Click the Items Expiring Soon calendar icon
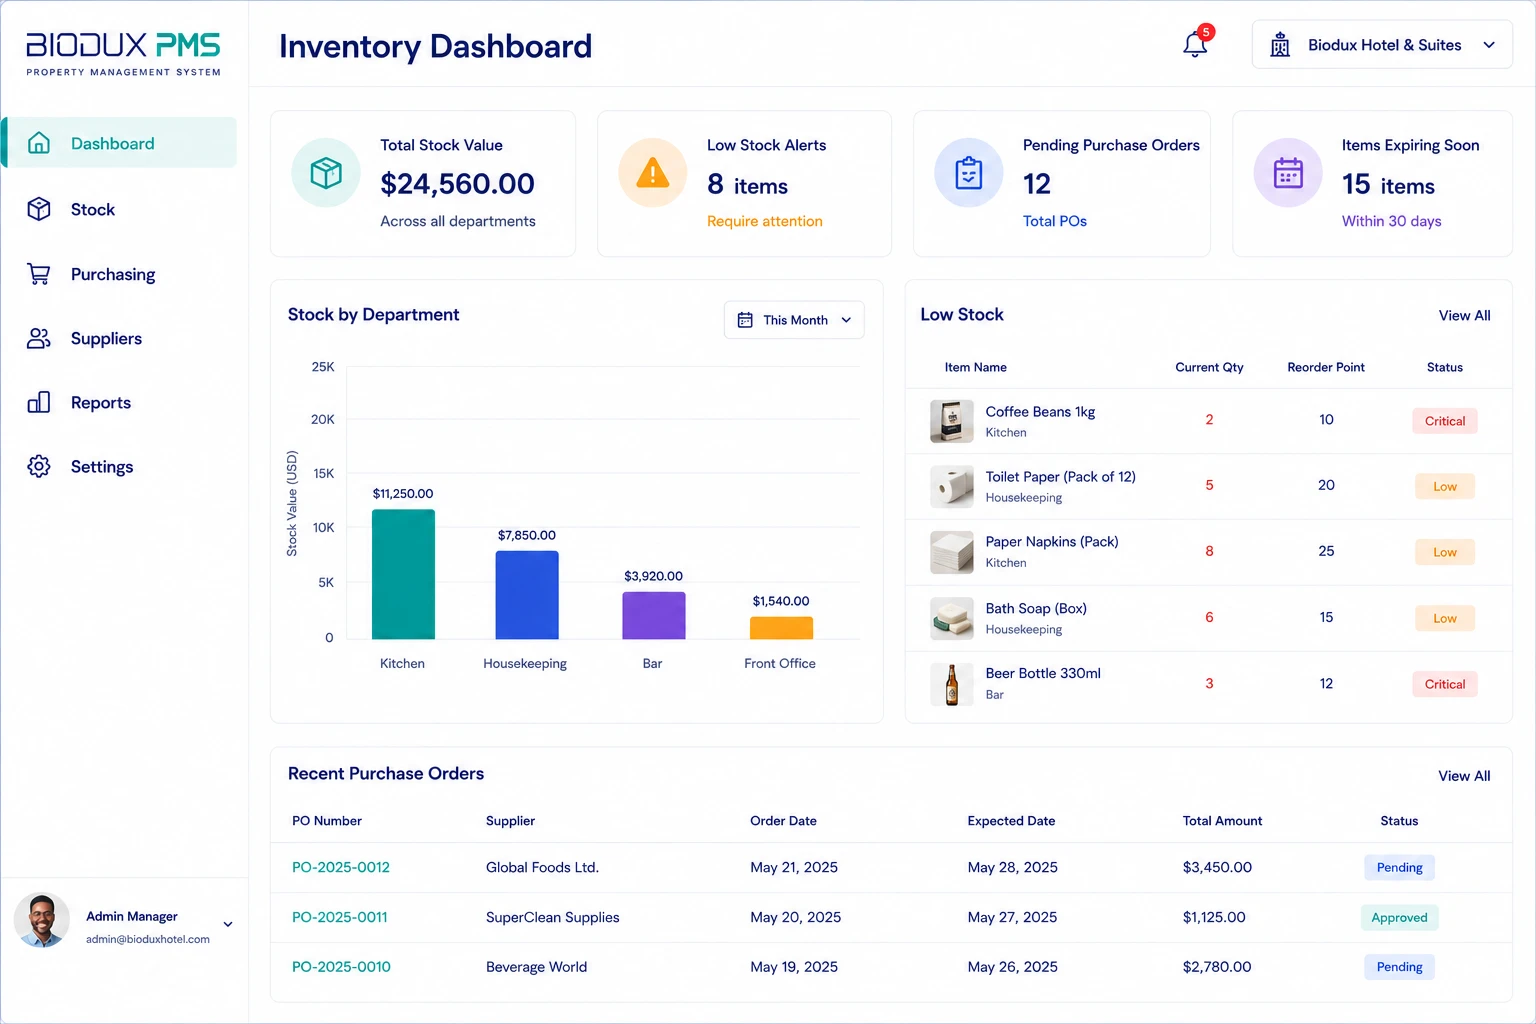 (x=1288, y=173)
